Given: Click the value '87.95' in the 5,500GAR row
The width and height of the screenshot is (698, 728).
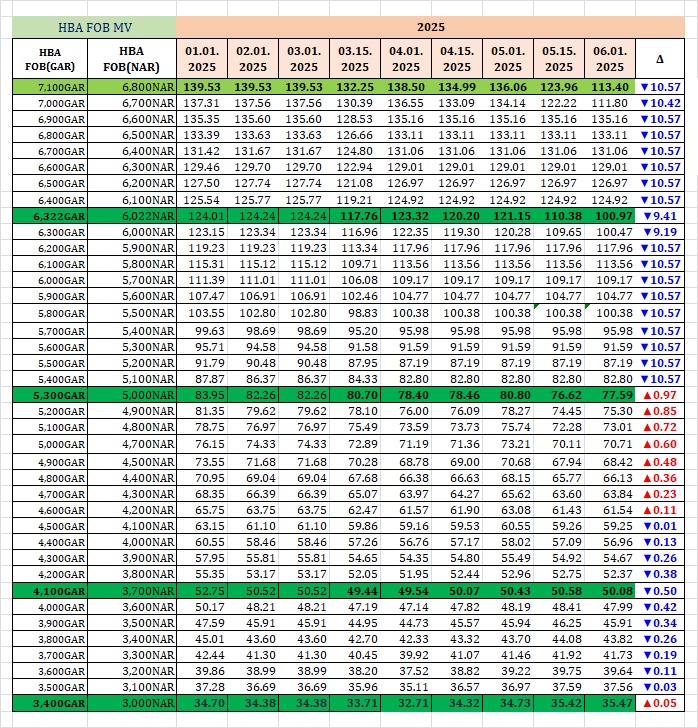Looking at the screenshot, I should [355, 364].
